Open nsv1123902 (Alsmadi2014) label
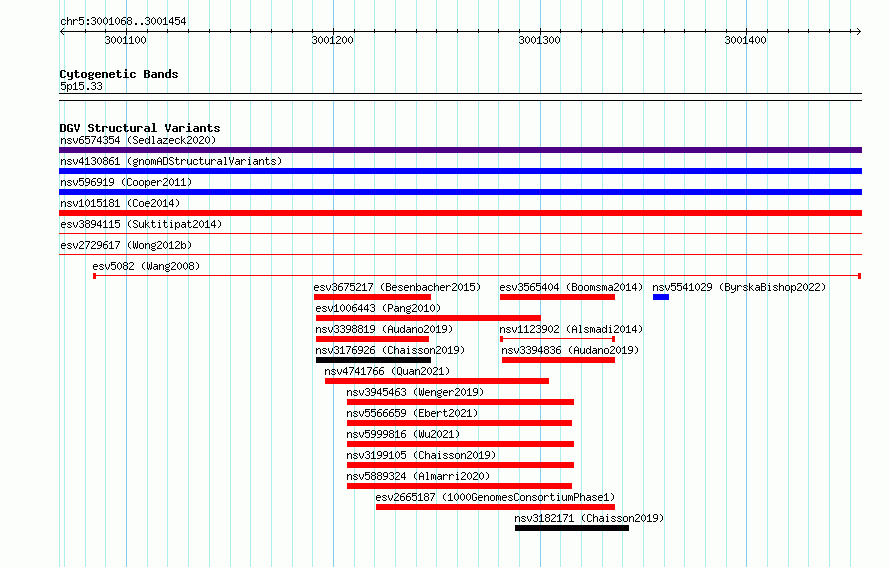The image size is (890, 567). point(571,329)
